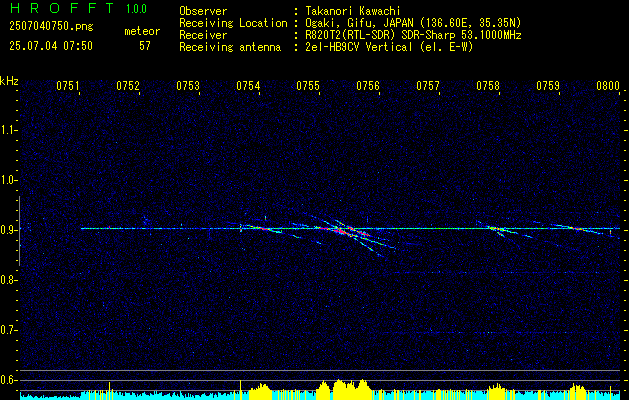Click the 'Receiving Location' field label

tap(233, 23)
